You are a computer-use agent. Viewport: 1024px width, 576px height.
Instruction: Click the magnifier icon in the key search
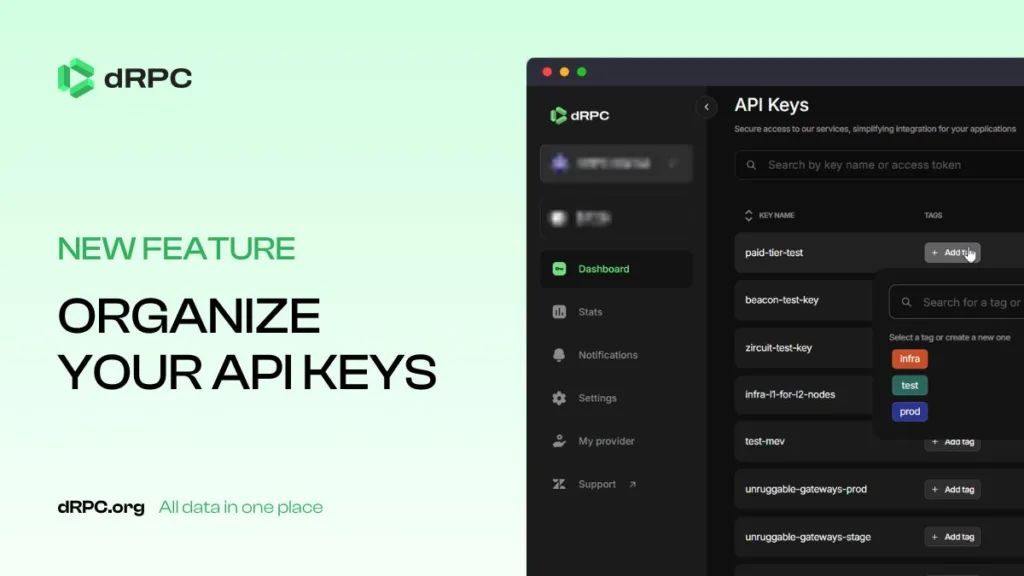coord(751,165)
